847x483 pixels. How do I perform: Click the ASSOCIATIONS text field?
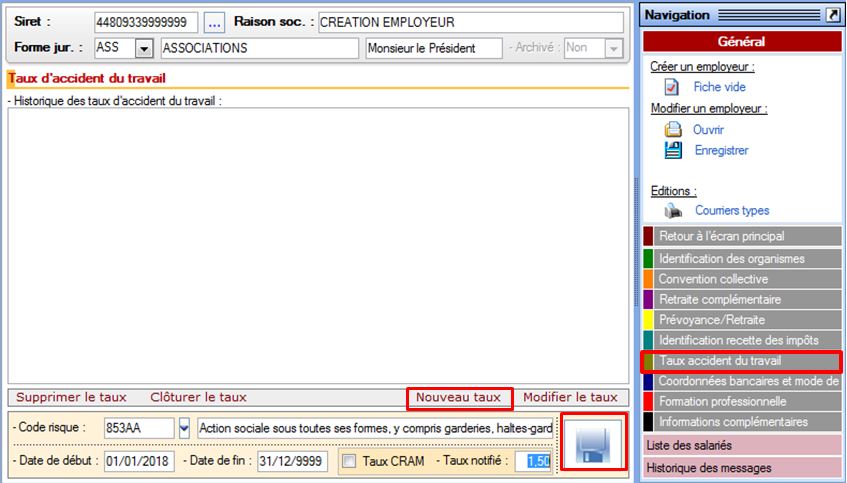[260, 49]
